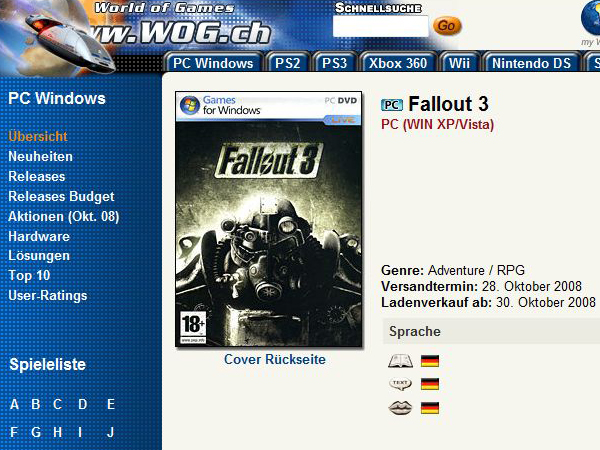Click the spaceship logo in header
Viewport: 600px width, 450px height.
point(71,42)
